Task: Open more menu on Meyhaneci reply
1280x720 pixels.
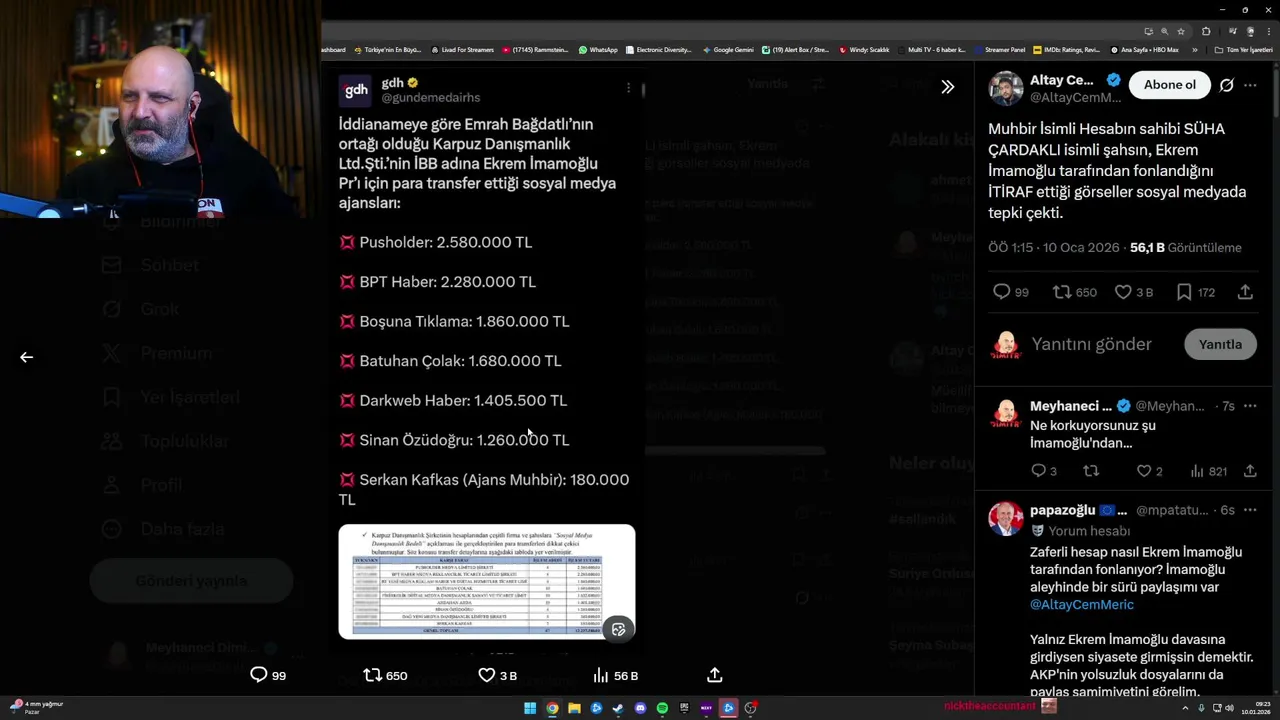Action: 1250,406
